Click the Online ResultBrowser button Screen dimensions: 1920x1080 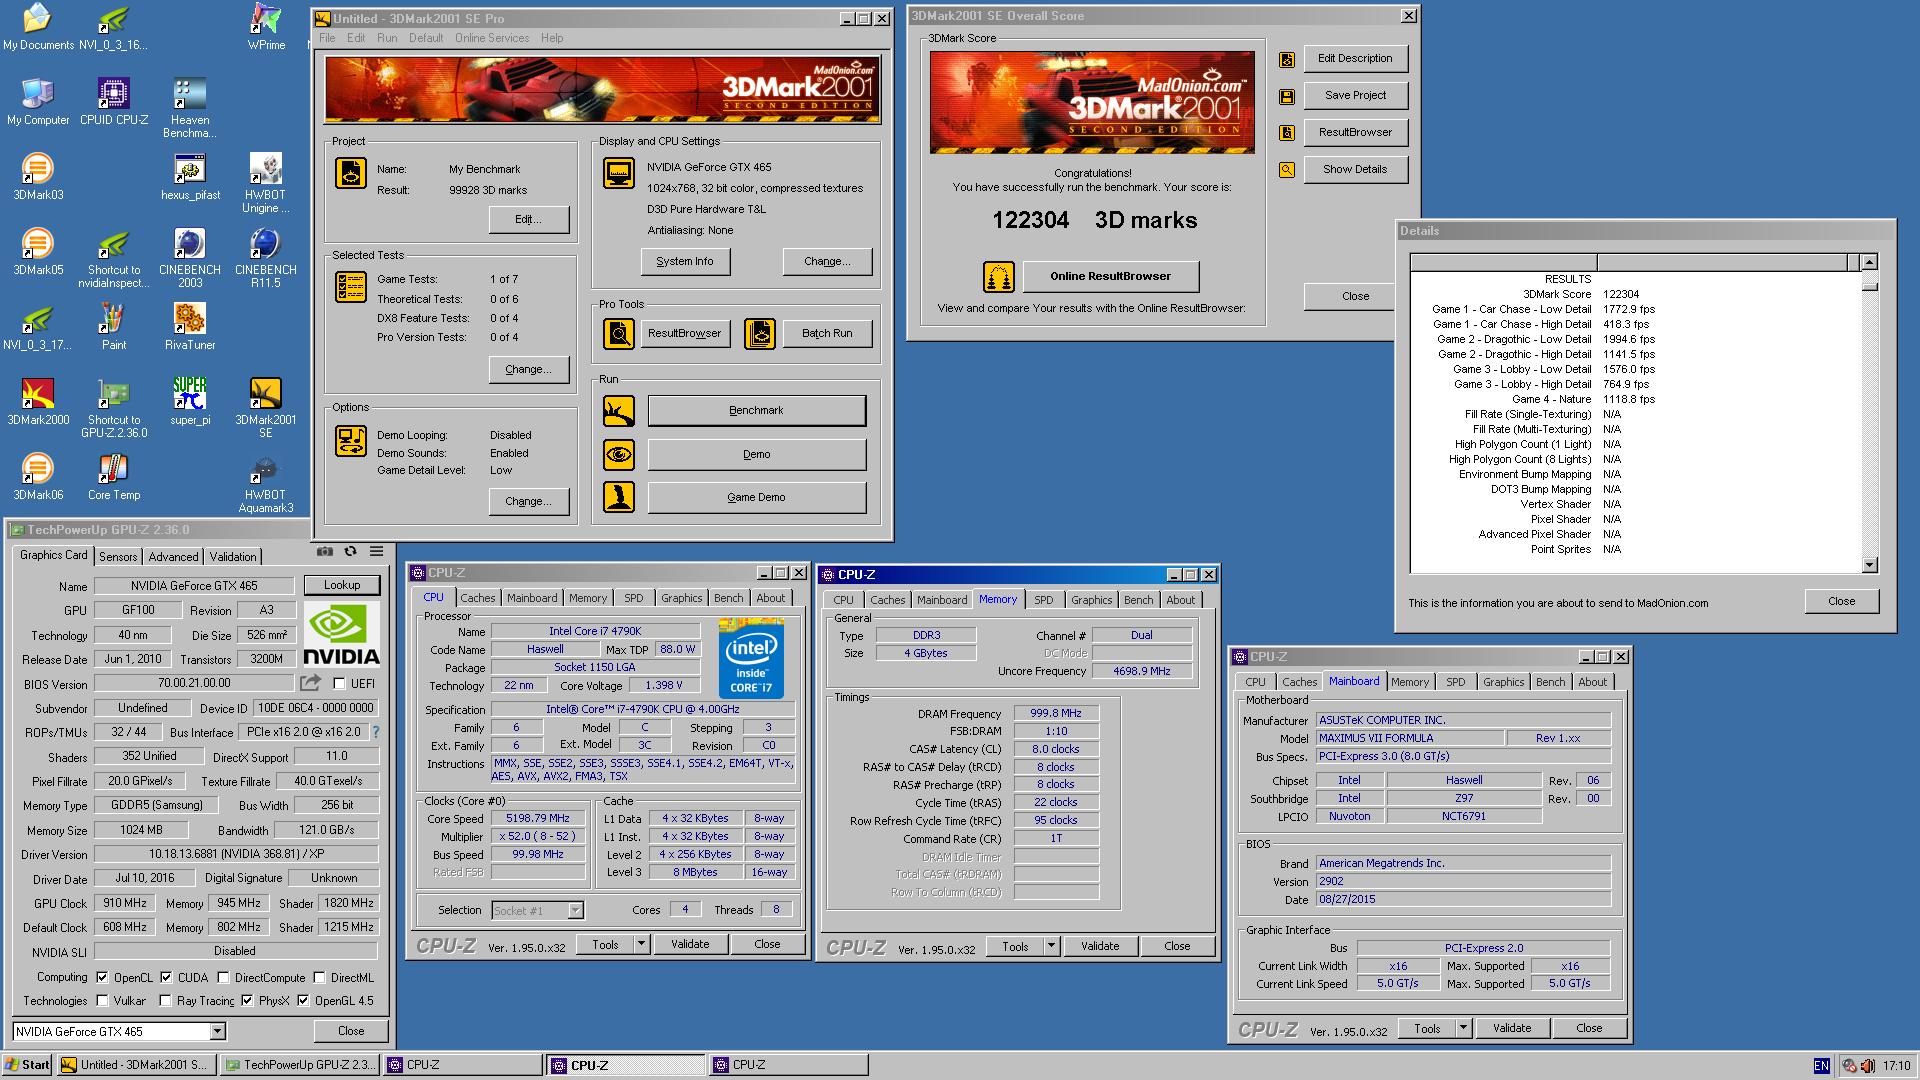click(x=1110, y=276)
